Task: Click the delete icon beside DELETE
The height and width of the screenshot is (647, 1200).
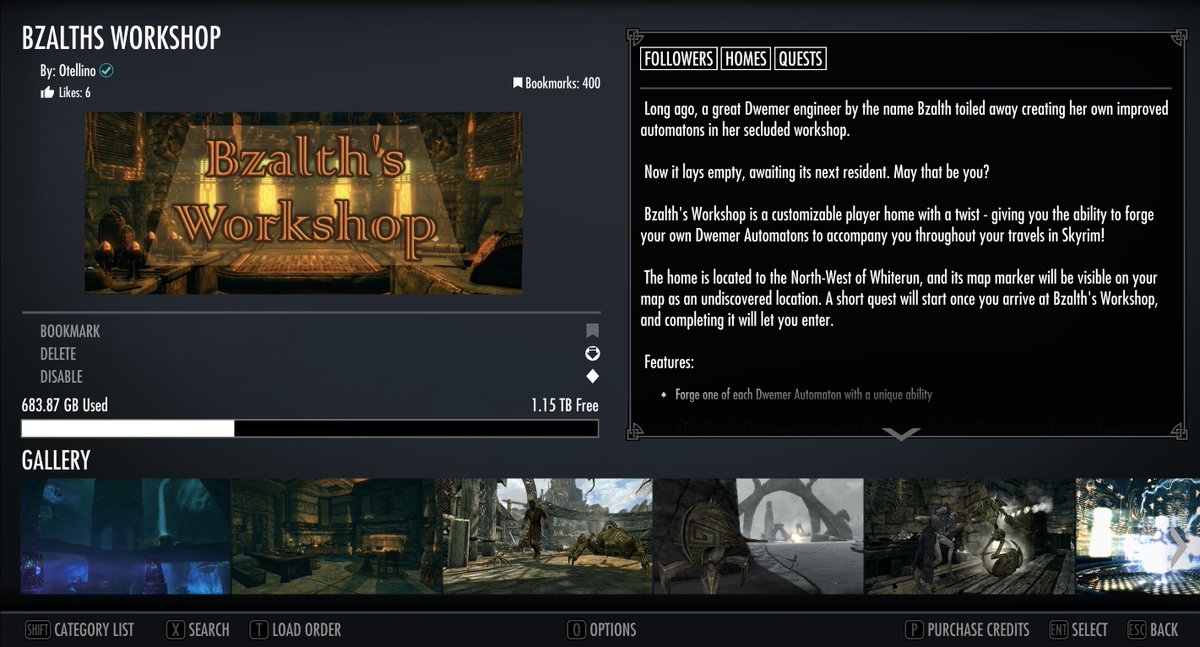Action: click(592, 354)
